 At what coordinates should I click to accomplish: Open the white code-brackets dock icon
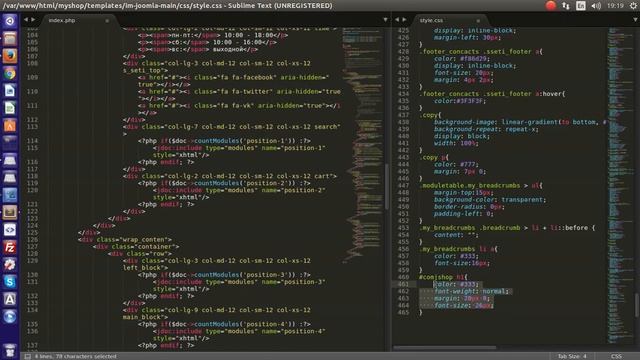pyautogui.click(x=10, y=230)
